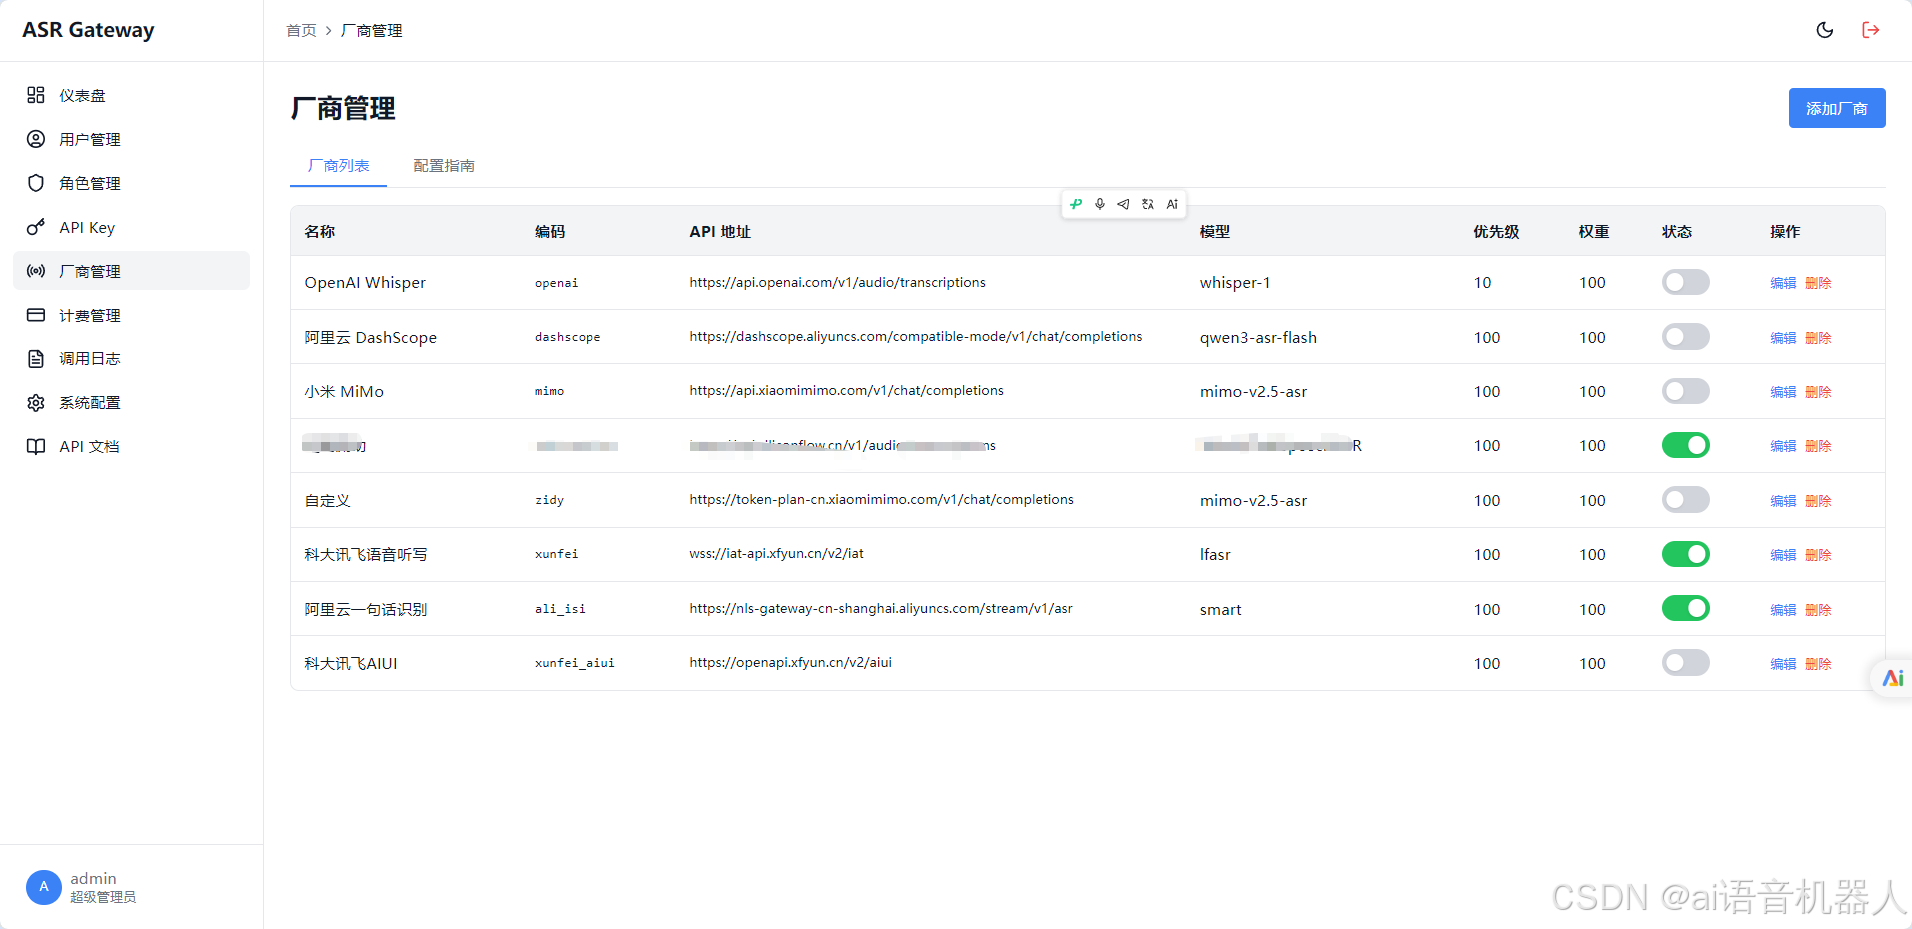Click the lfasr model cell

point(1215,555)
